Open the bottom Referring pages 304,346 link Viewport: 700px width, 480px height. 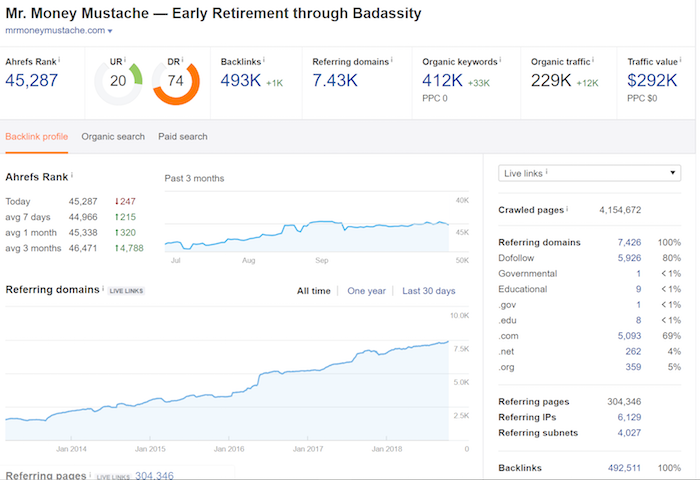pyautogui.click(x=154, y=476)
